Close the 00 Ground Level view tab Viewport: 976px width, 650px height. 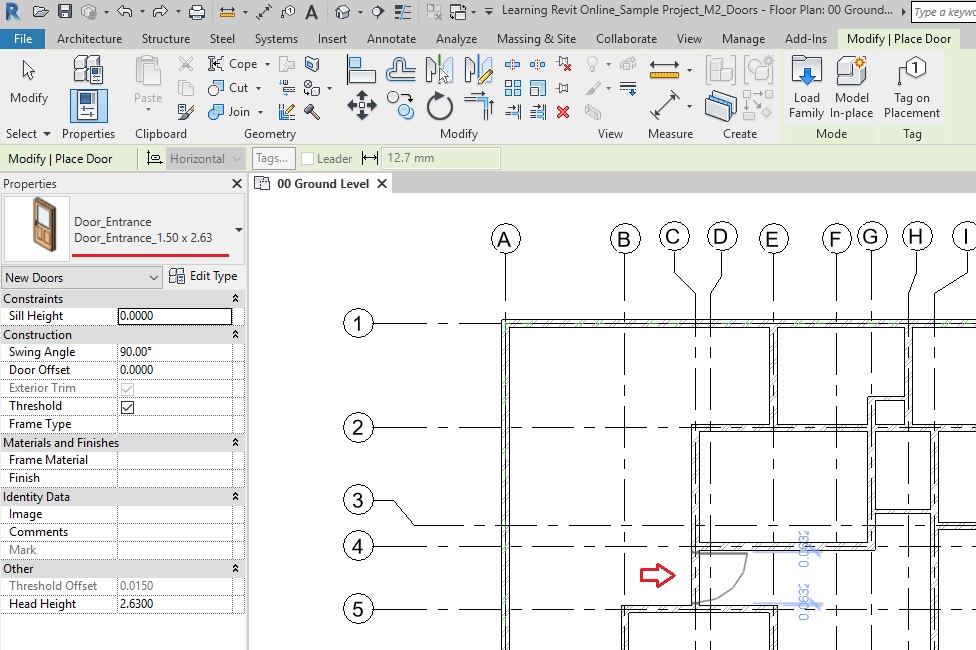(382, 184)
